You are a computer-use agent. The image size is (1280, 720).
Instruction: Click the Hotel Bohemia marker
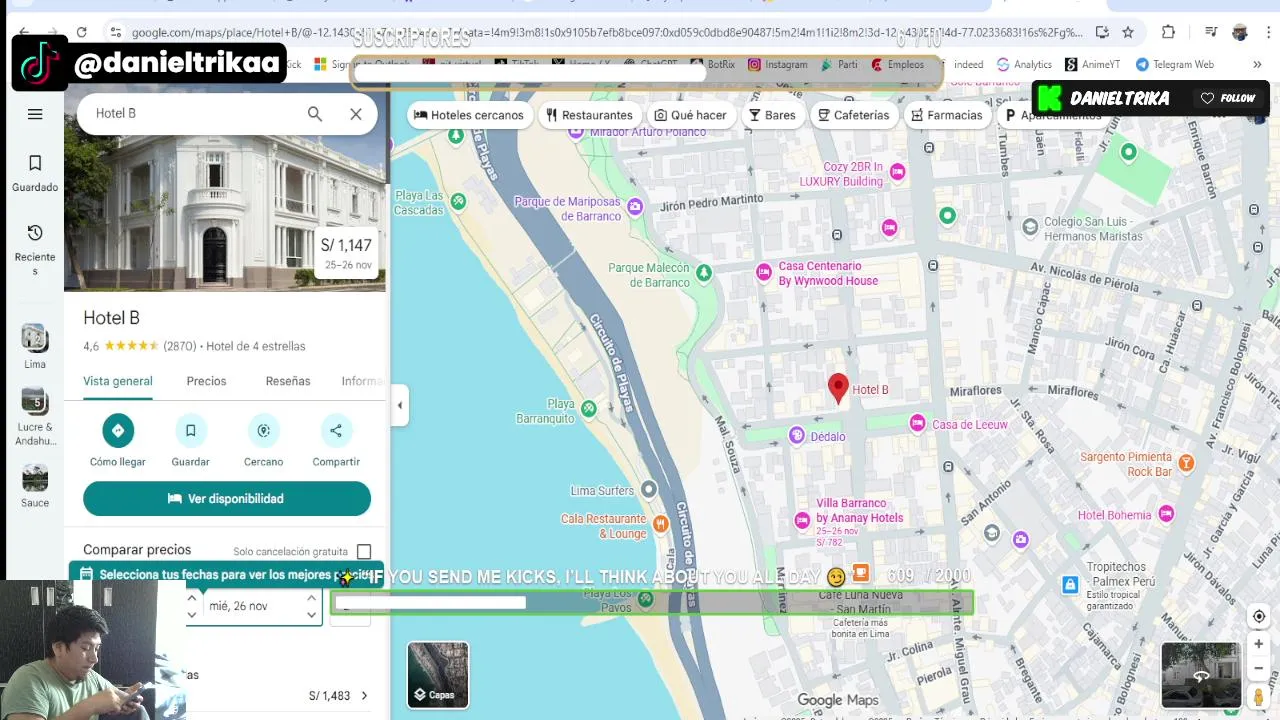point(1165,514)
